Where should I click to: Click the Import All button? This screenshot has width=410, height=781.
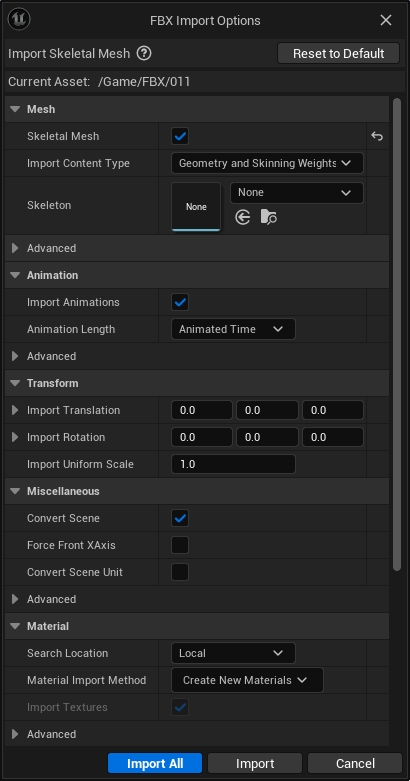tap(155, 764)
